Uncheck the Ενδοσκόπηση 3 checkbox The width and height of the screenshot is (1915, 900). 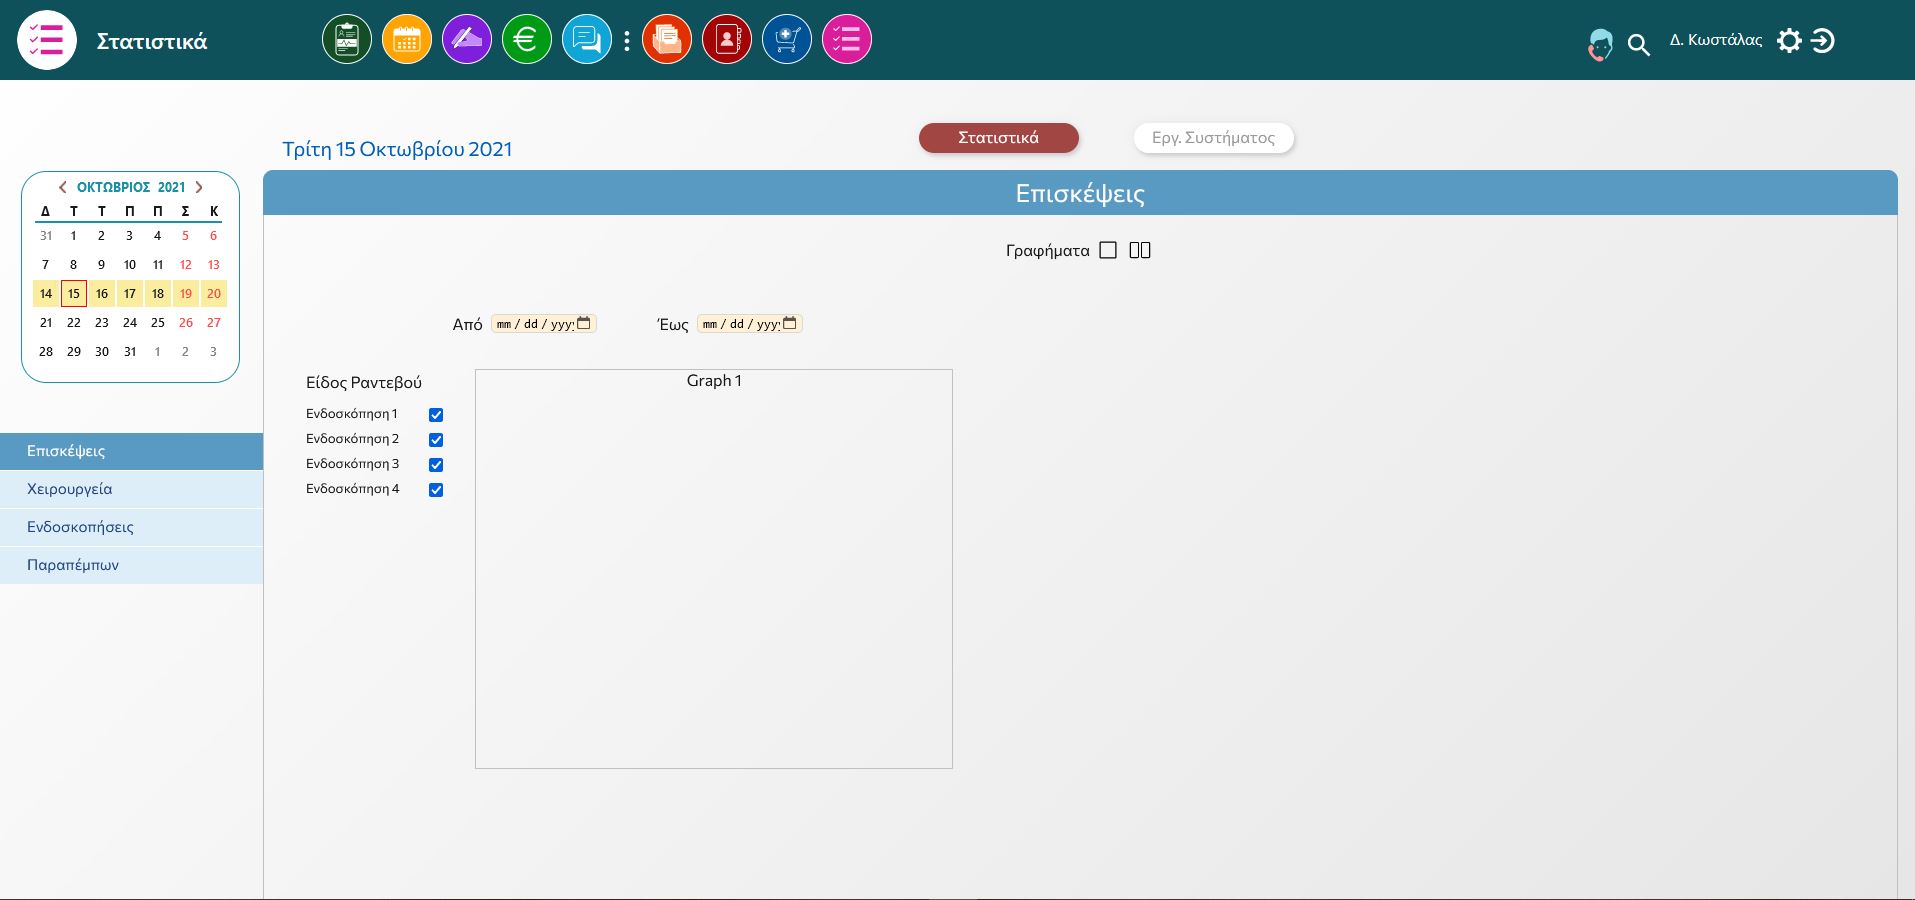[x=436, y=465]
